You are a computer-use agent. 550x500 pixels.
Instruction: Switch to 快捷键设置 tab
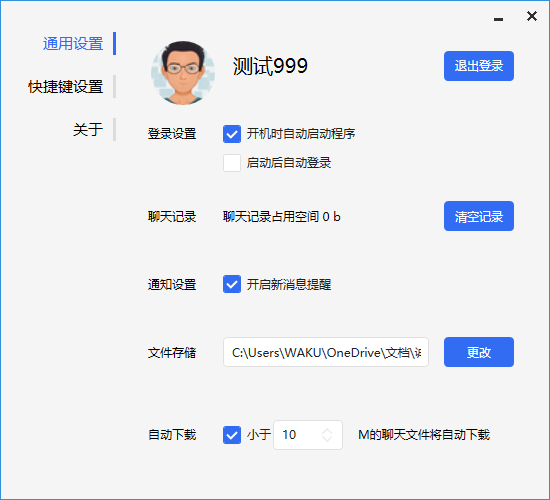(66, 87)
